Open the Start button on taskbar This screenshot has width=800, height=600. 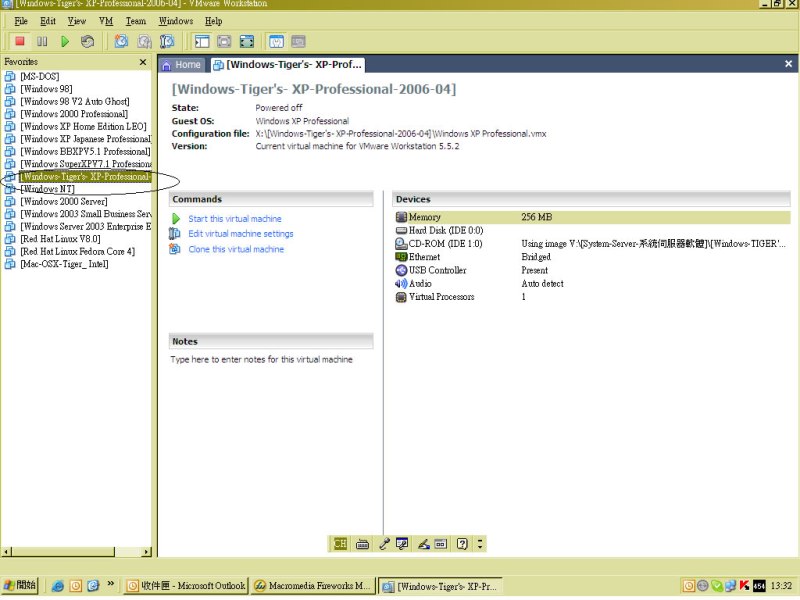[x=20, y=585]
